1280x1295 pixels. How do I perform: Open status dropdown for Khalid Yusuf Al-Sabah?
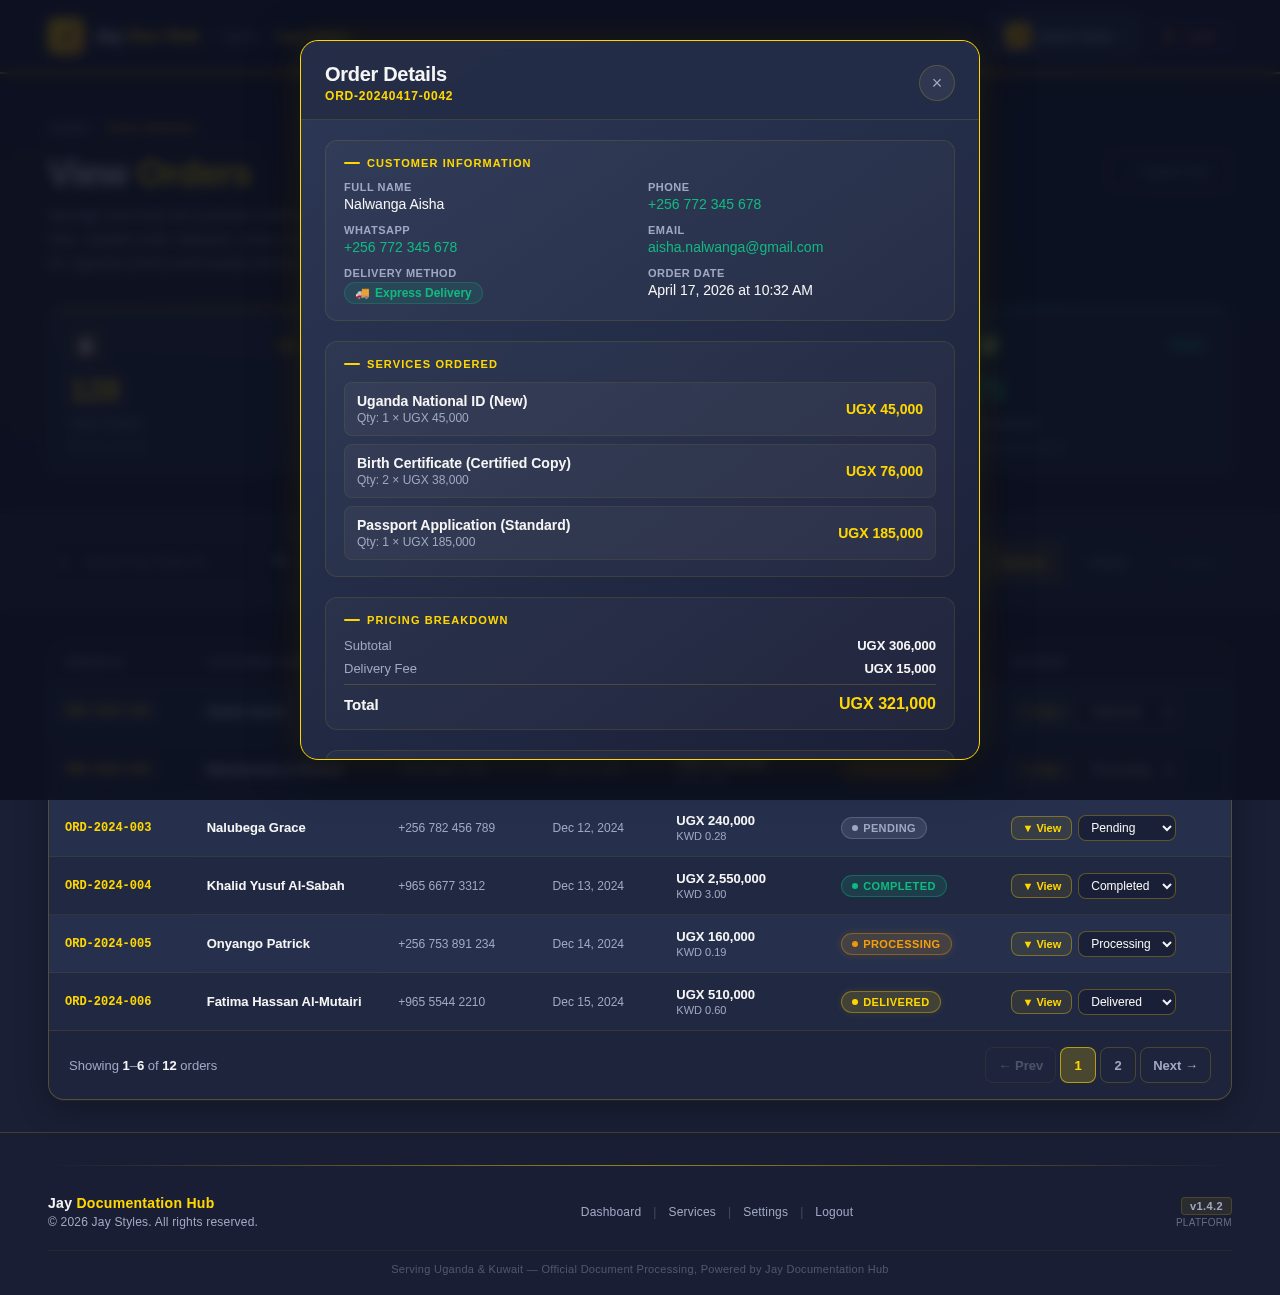pyautogui.click(x=1127, y=886)
